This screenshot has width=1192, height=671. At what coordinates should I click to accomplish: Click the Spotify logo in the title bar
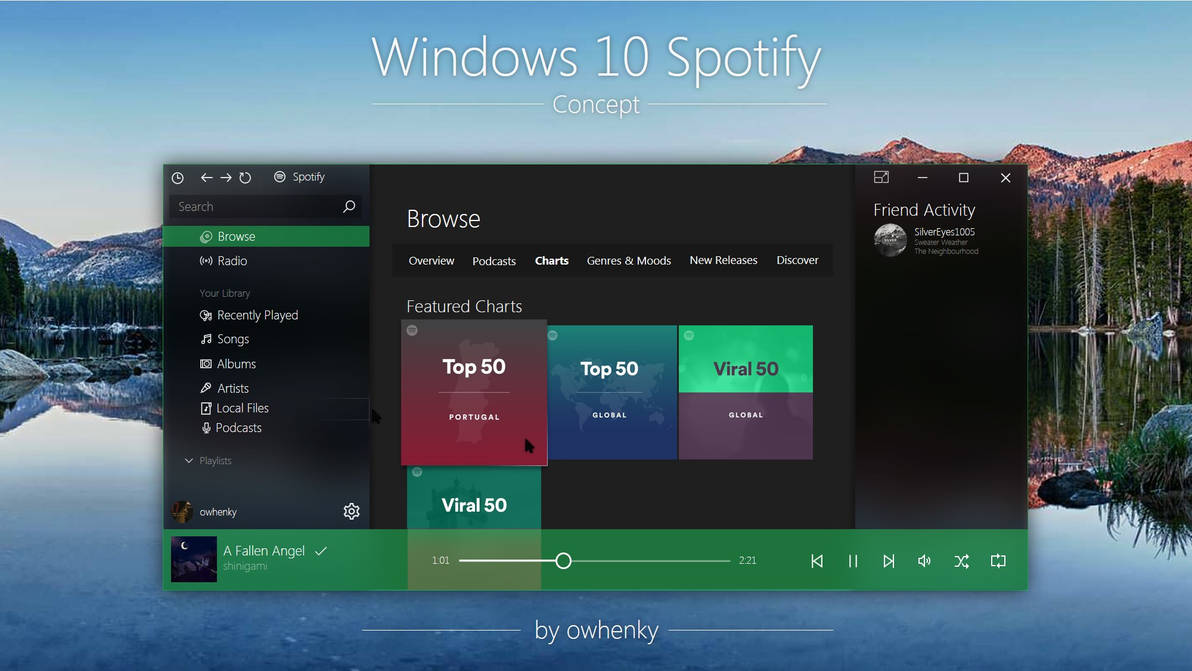click(x=280, y=176)
